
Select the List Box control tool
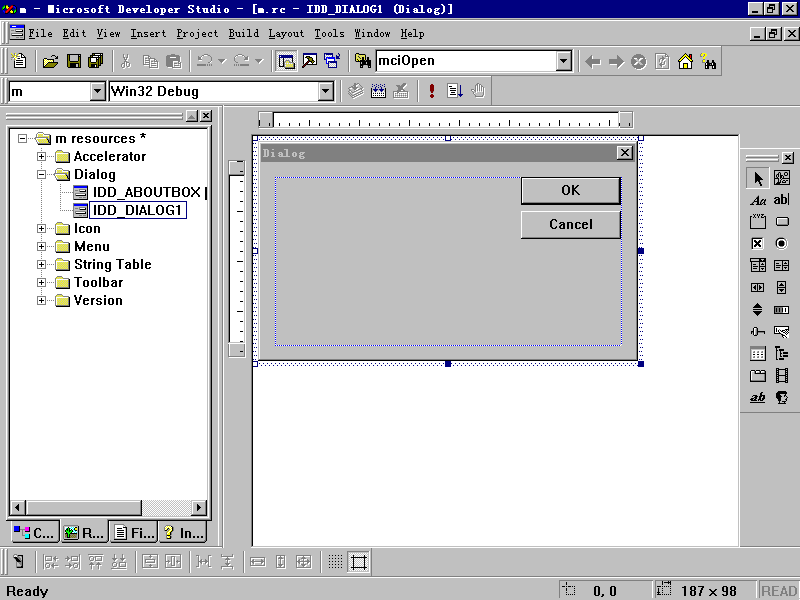coord(782,265)
